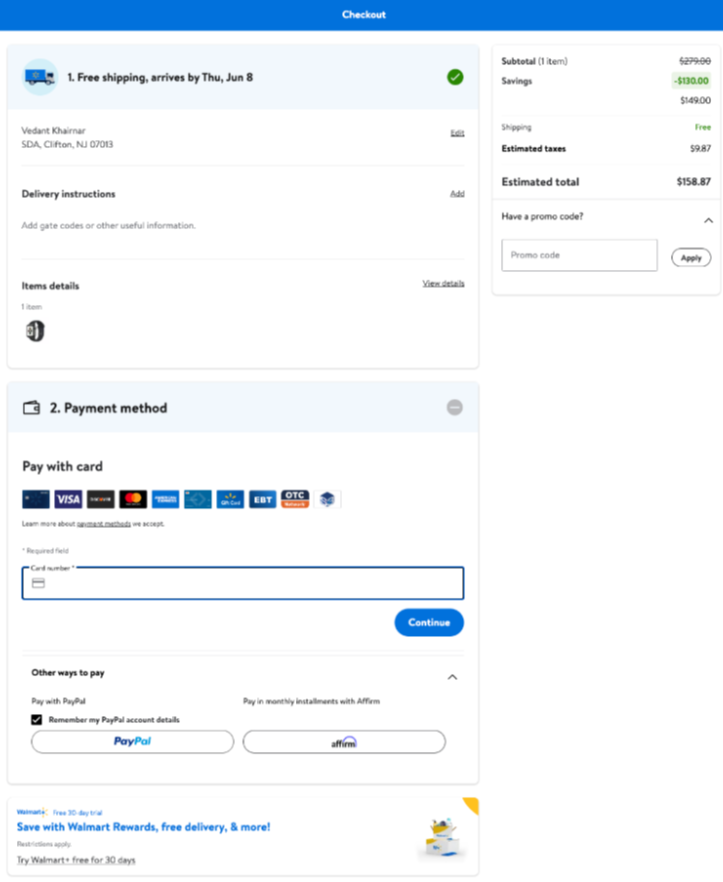Click the Apply button for promo code

[x=691, y=257]
